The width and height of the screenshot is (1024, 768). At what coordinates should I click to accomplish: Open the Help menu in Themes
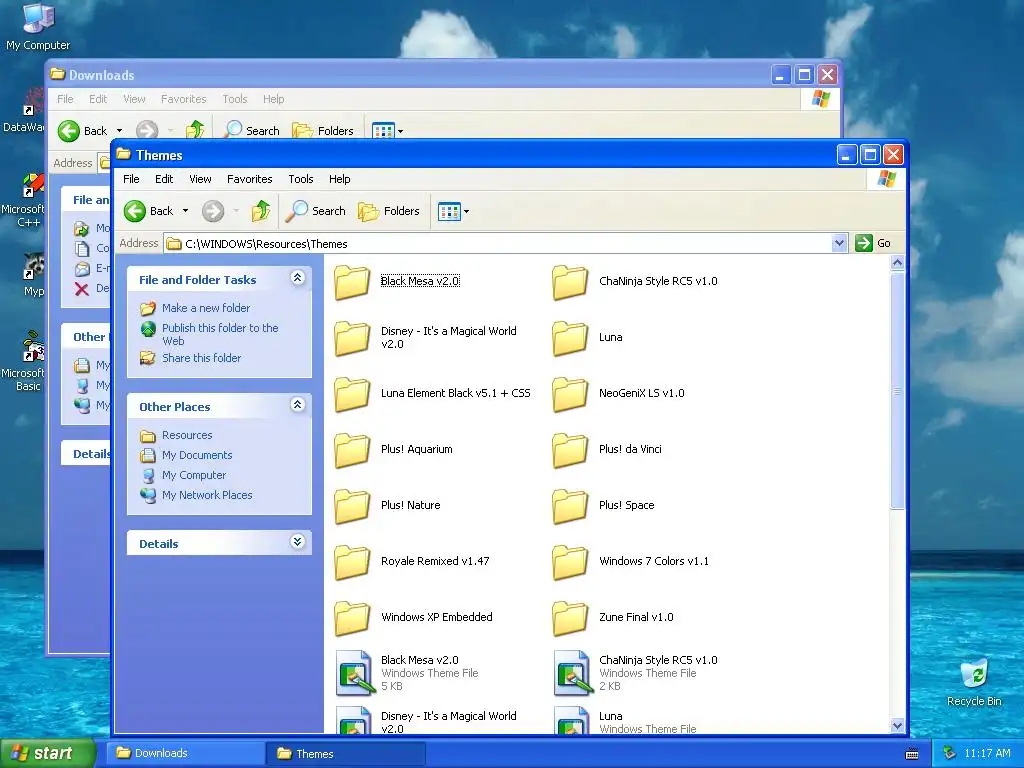click(340, 179)
